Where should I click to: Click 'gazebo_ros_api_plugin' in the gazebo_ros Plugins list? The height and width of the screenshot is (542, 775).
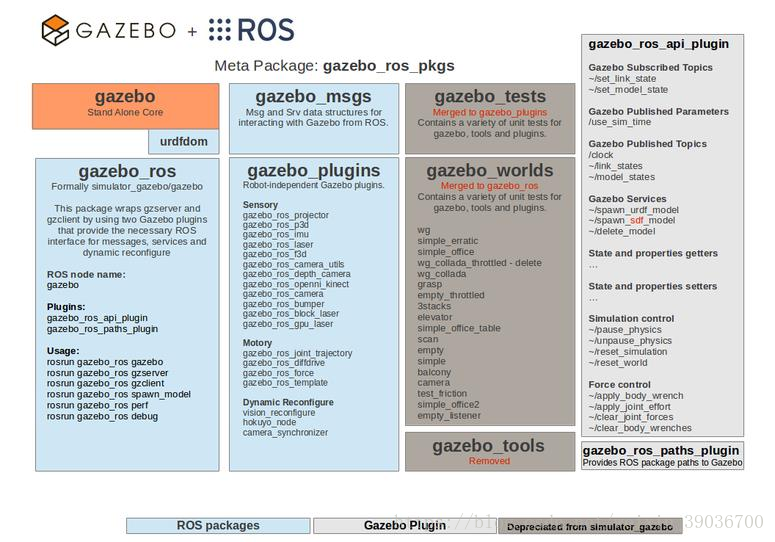97,318
